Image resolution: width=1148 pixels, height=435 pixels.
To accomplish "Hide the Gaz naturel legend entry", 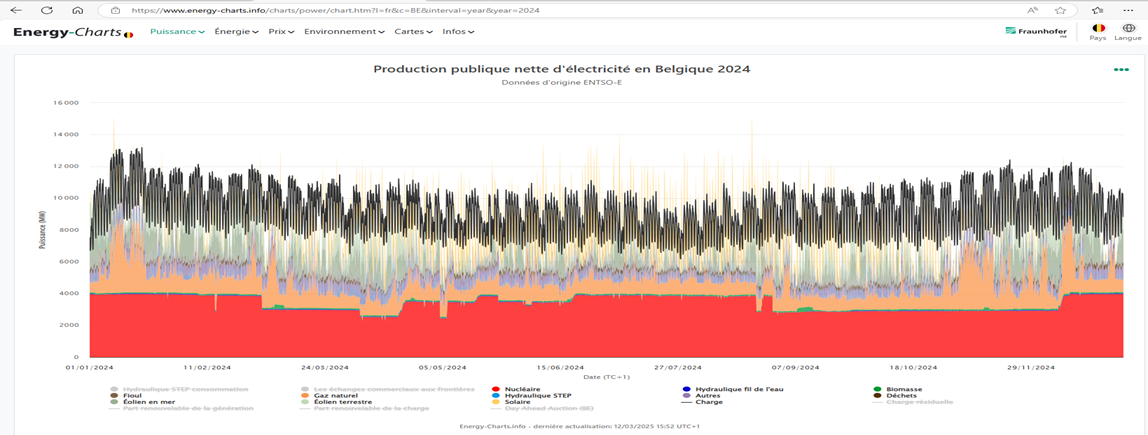I will point(335,396).
